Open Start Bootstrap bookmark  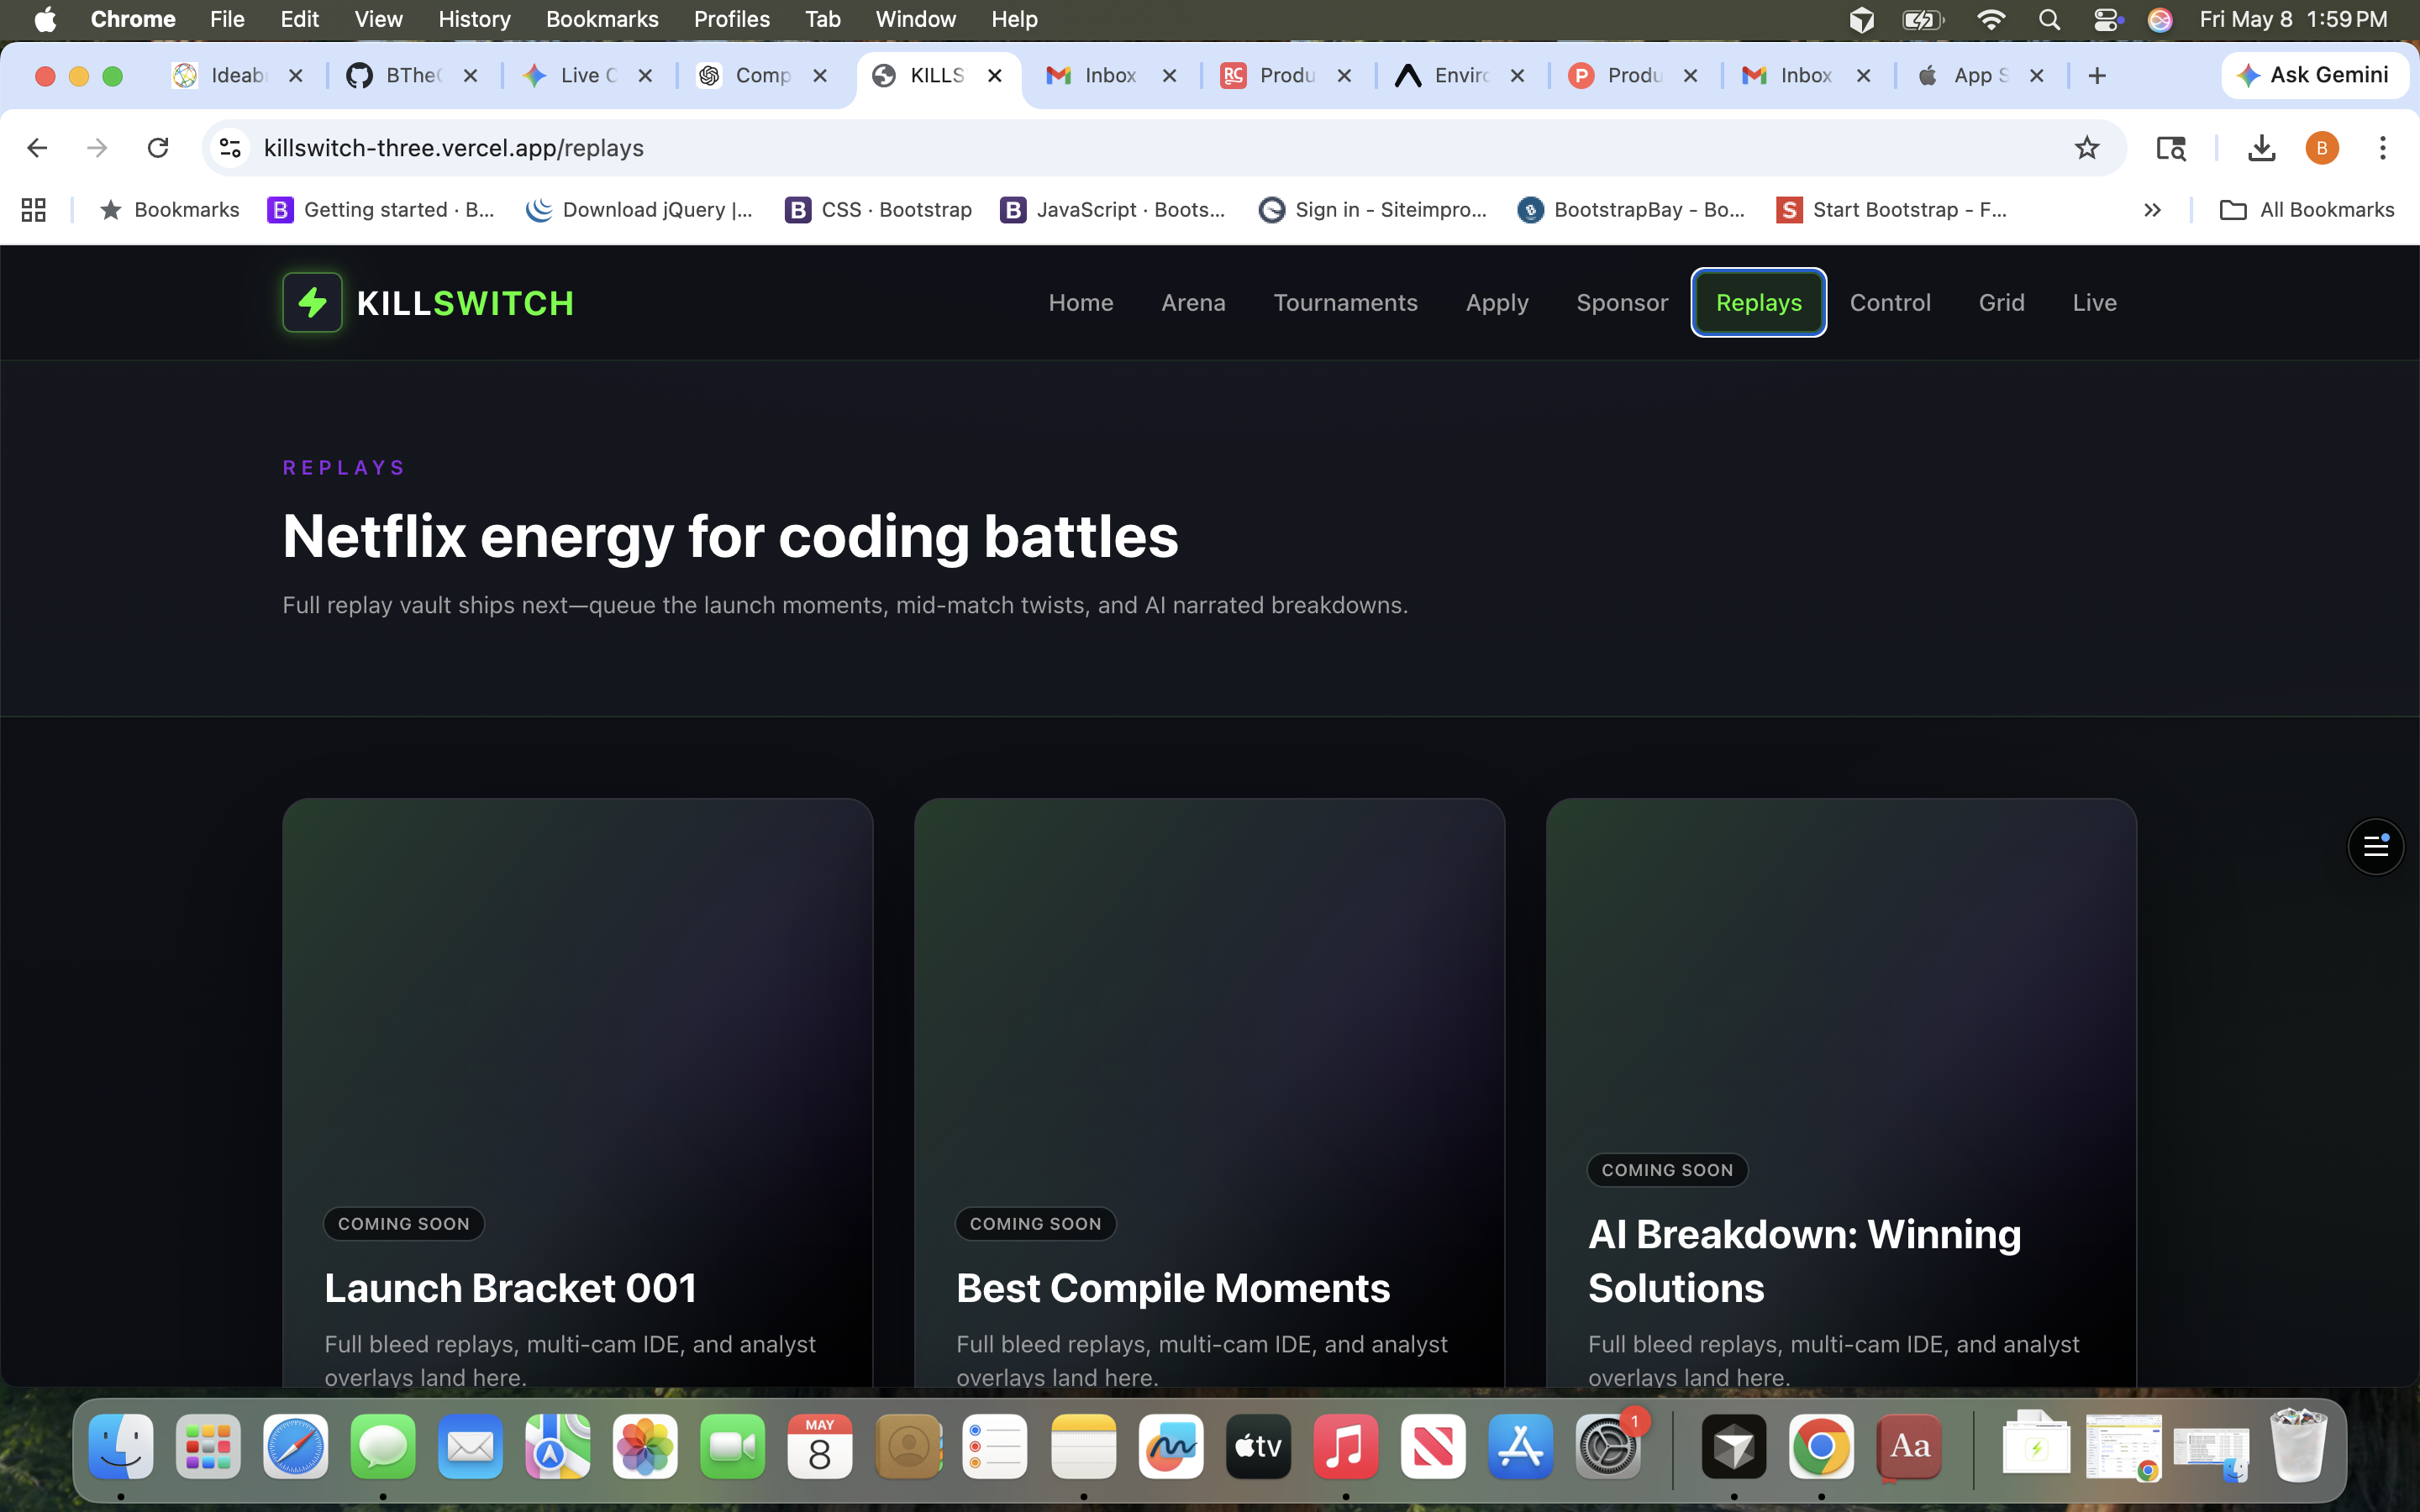click(1892, 209)
